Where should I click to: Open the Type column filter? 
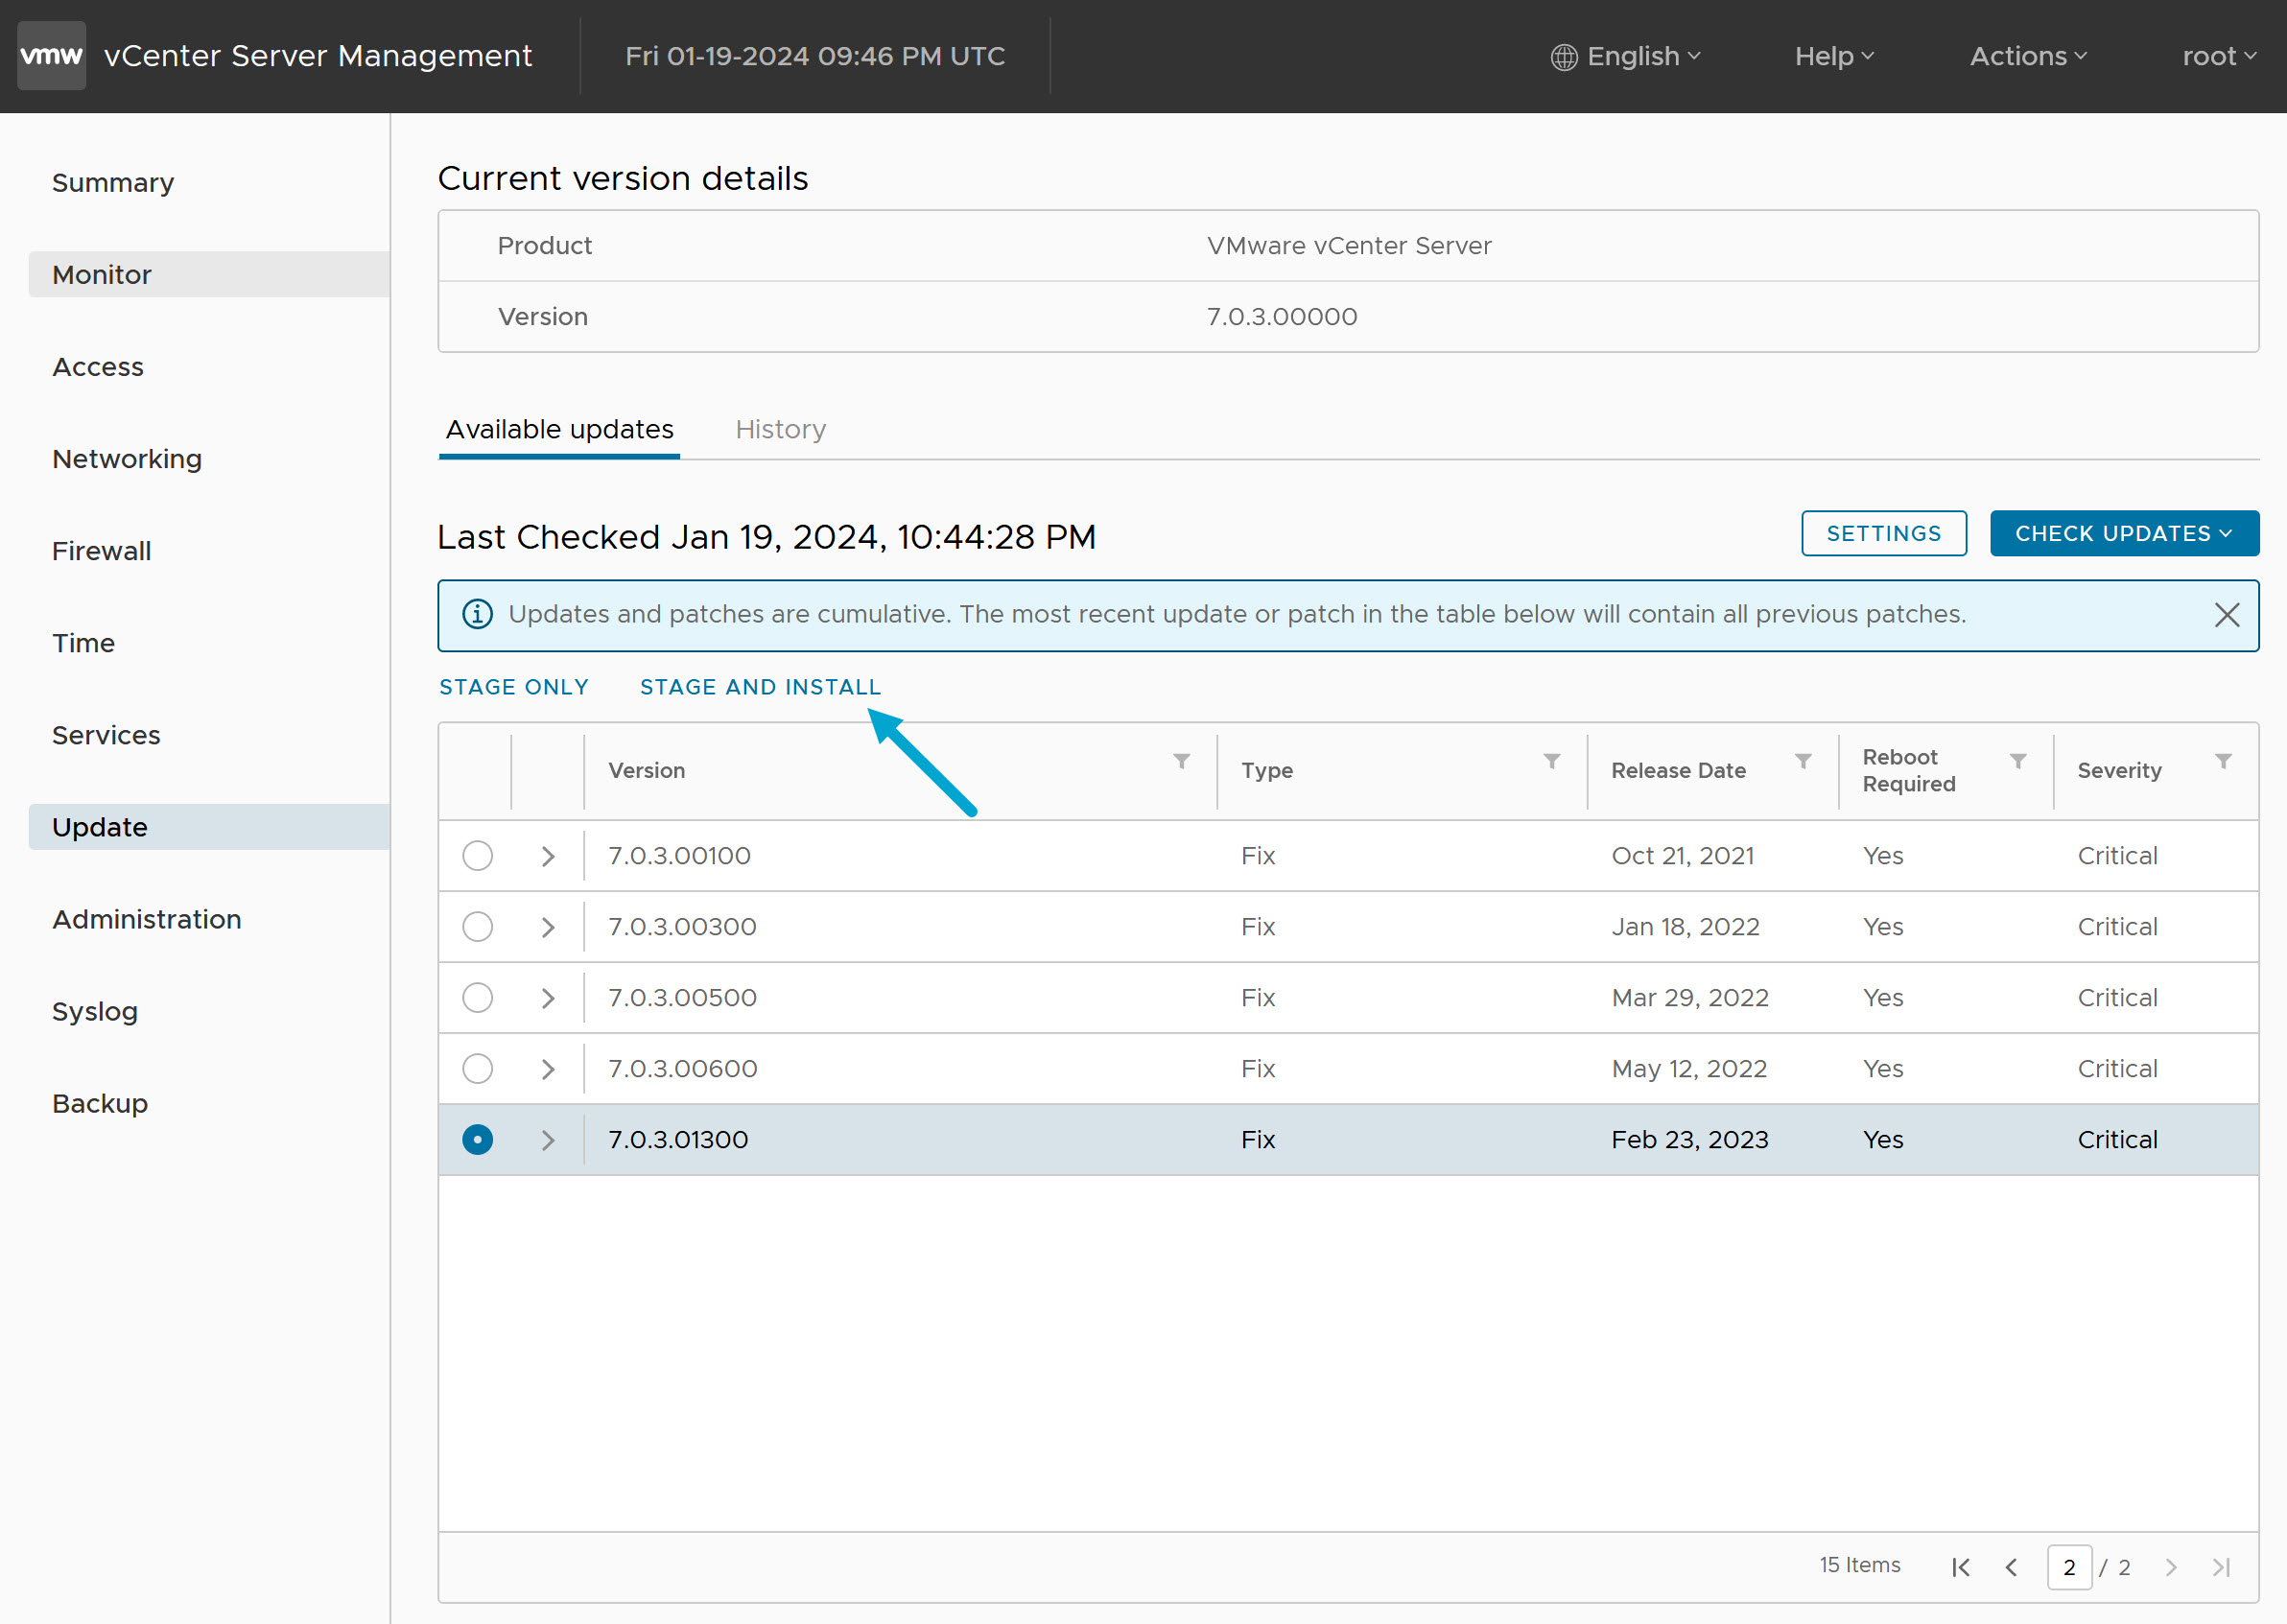click(1551, 761)
